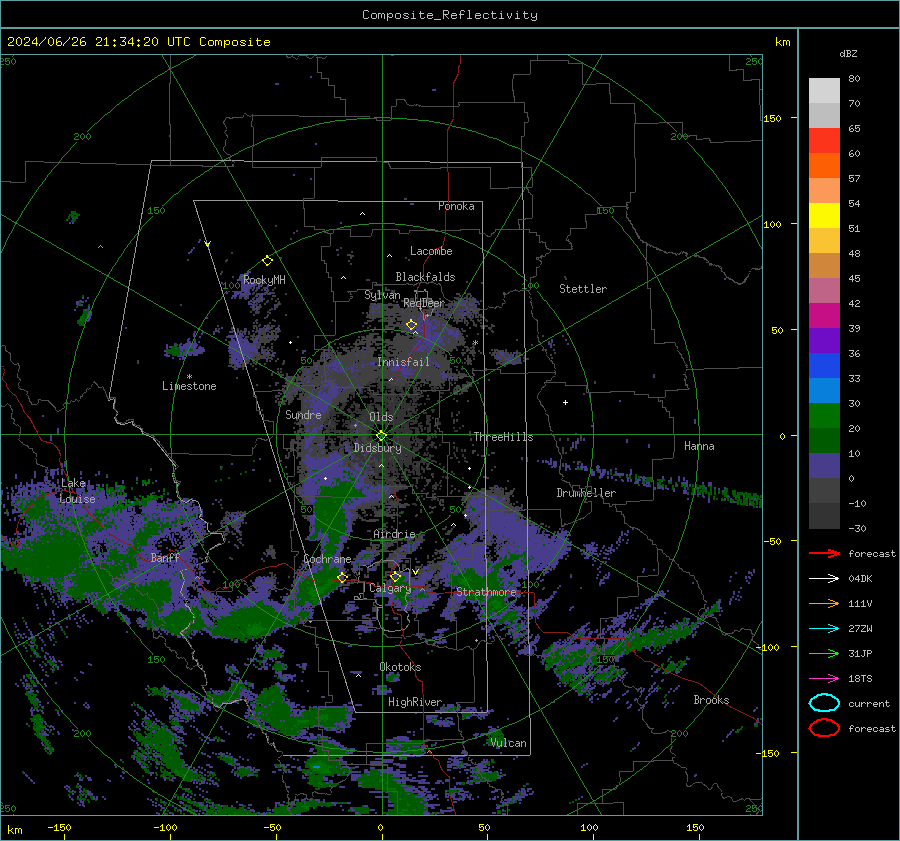Click the Innisfail map label
This screenshot has height=841, width=900.
[x=404, y=362]
